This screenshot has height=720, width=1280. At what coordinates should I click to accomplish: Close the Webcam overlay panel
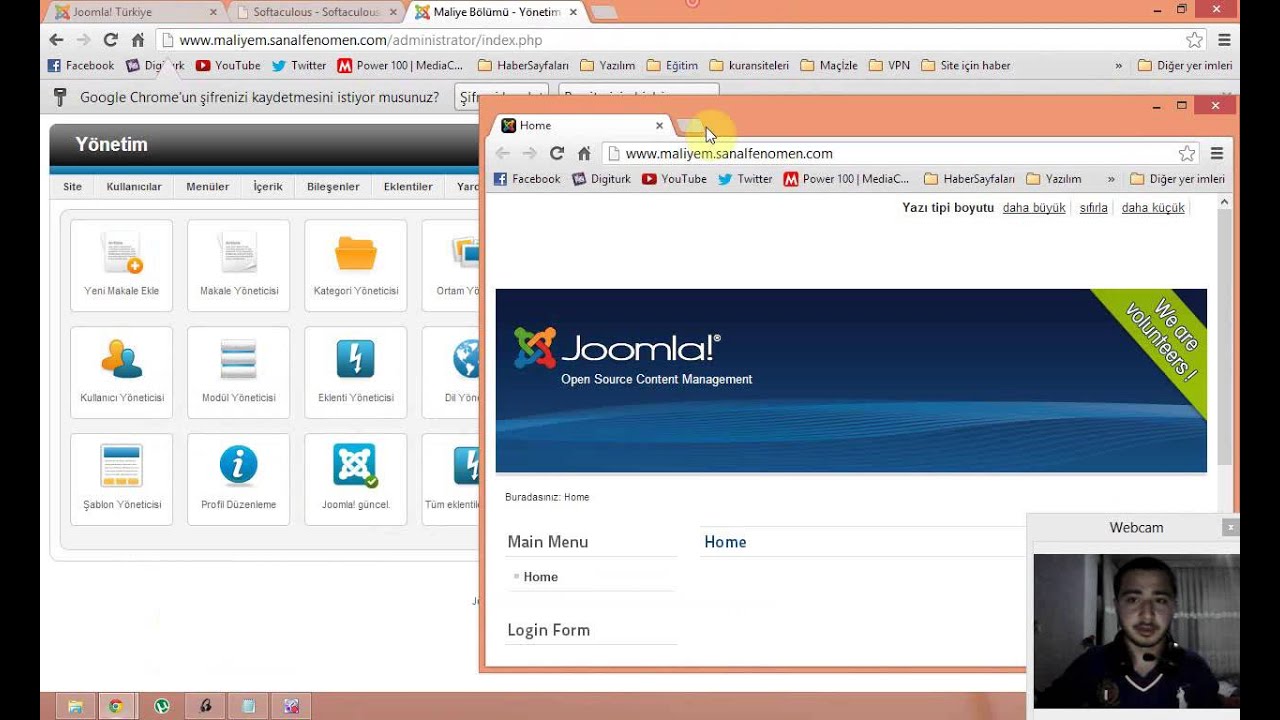(1231, 527)
